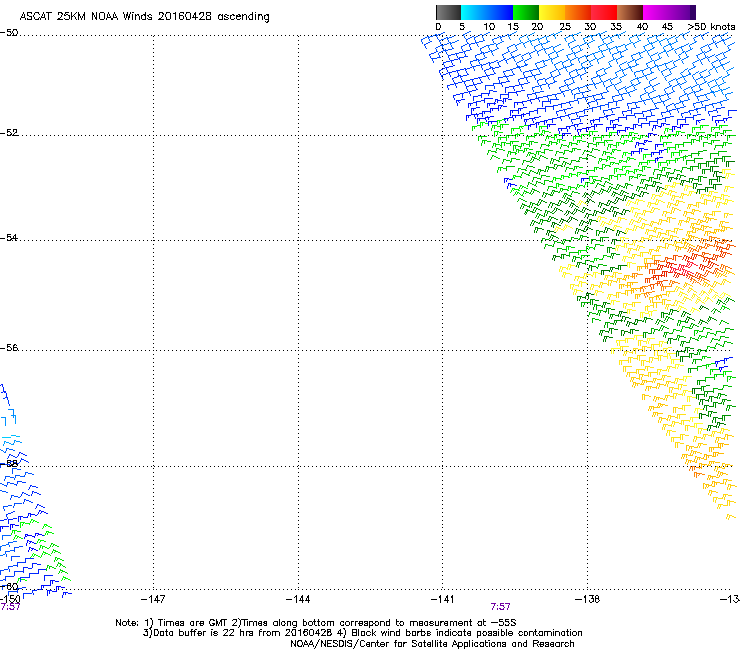The width and height of the screenshot is (740, 650).
Task: Select the dark blue 10-15 knots legend swatch
Action: [x=500, y=12]
